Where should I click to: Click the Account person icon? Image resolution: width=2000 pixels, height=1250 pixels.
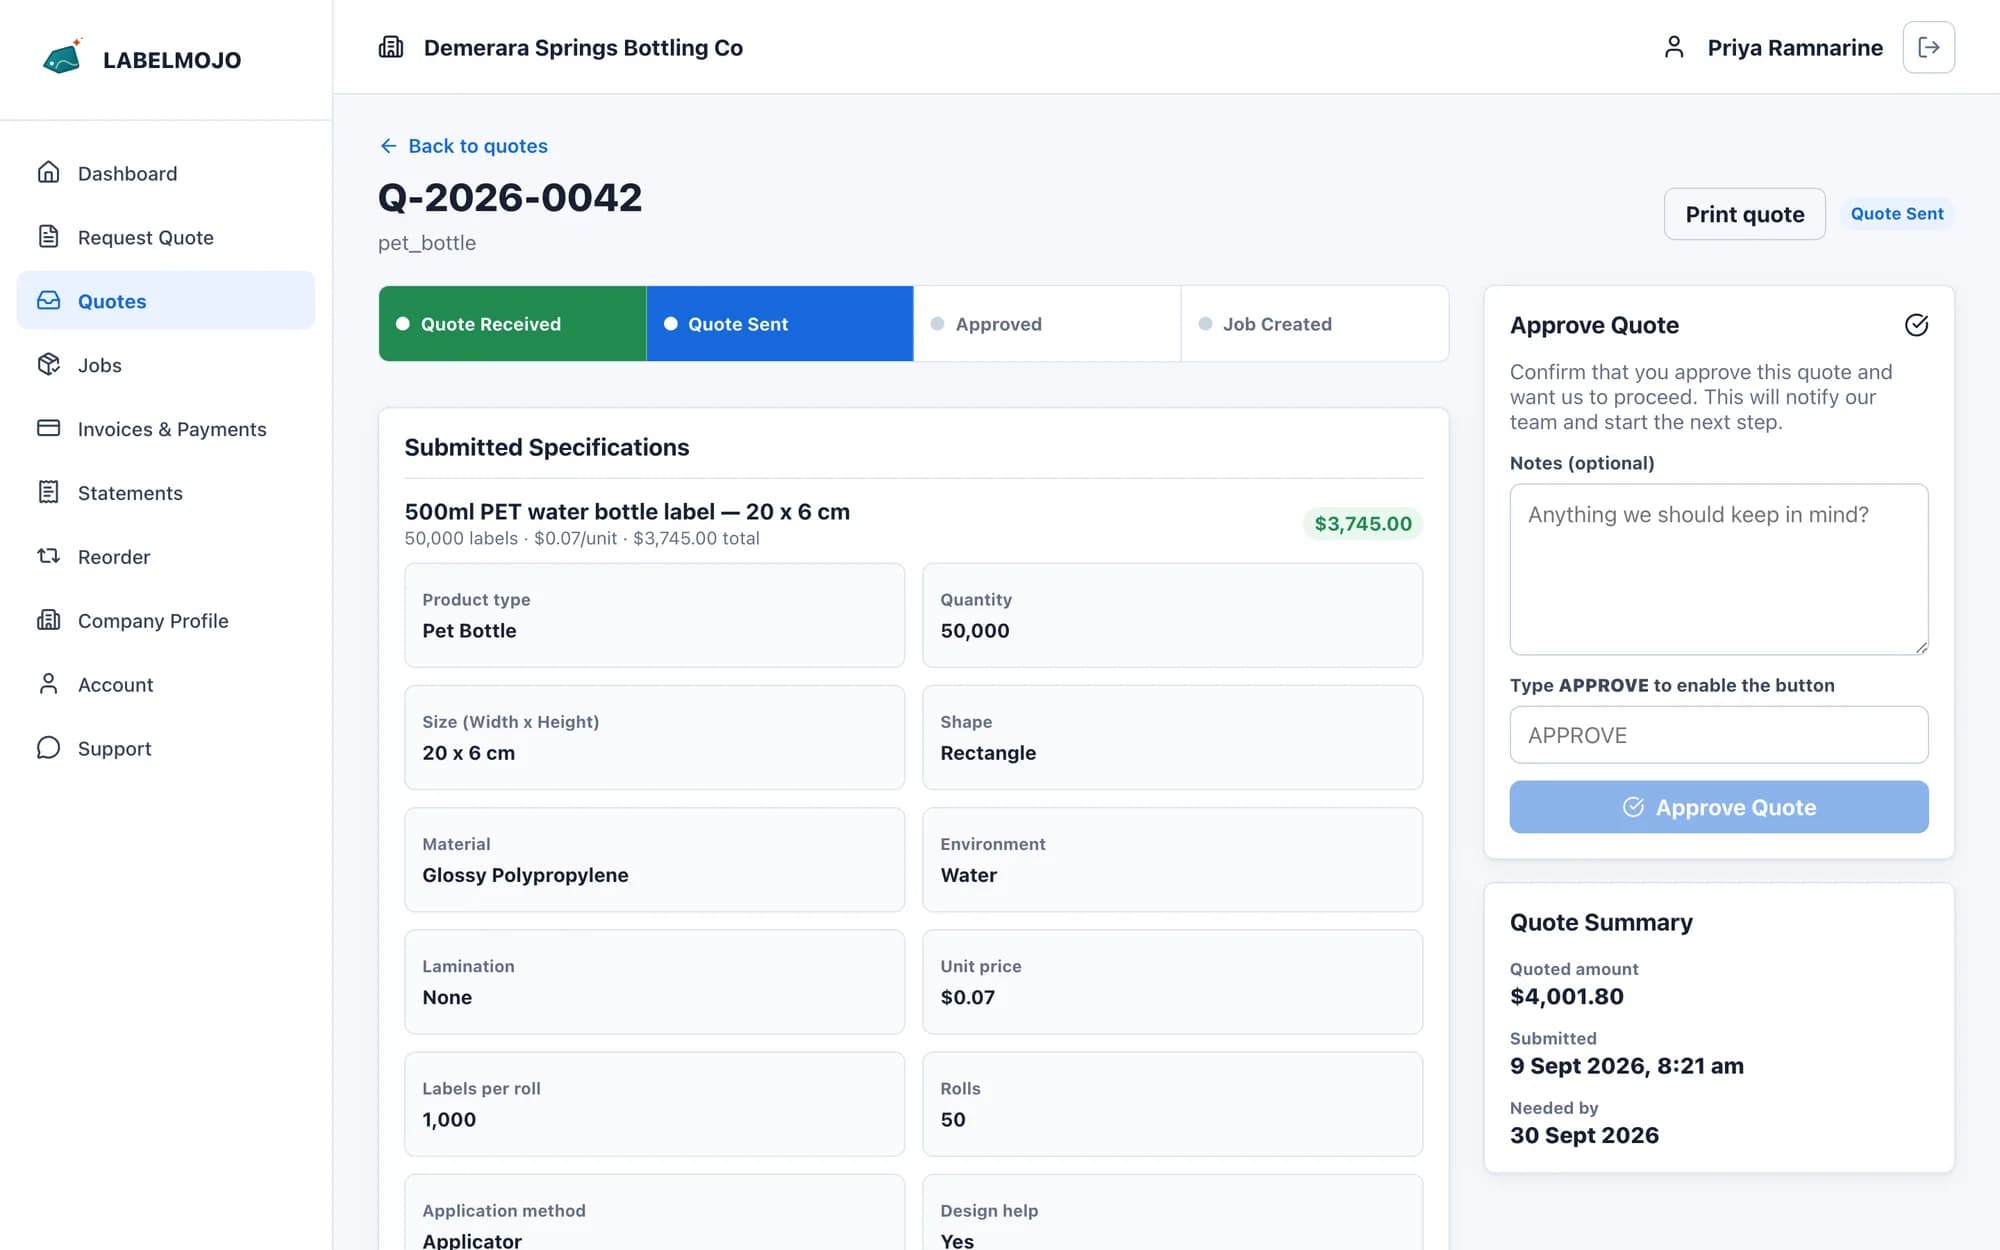click(48, 684)
